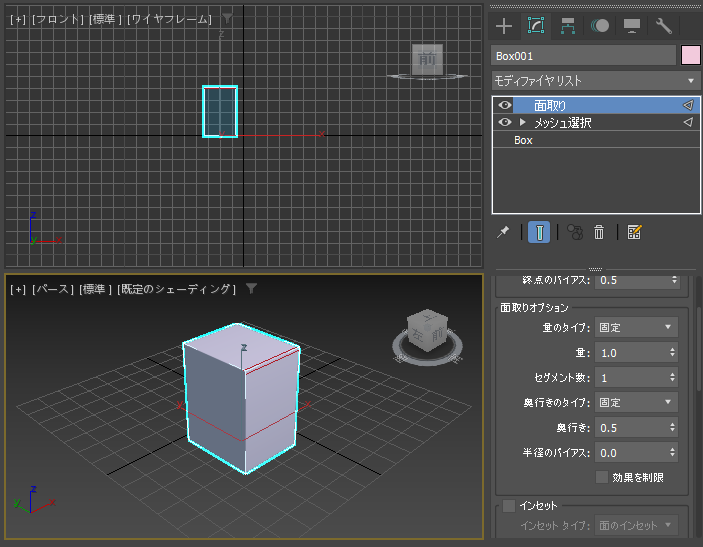Click the Pin Stack icon
The image size is (703, 547).
tap(503, 232)
